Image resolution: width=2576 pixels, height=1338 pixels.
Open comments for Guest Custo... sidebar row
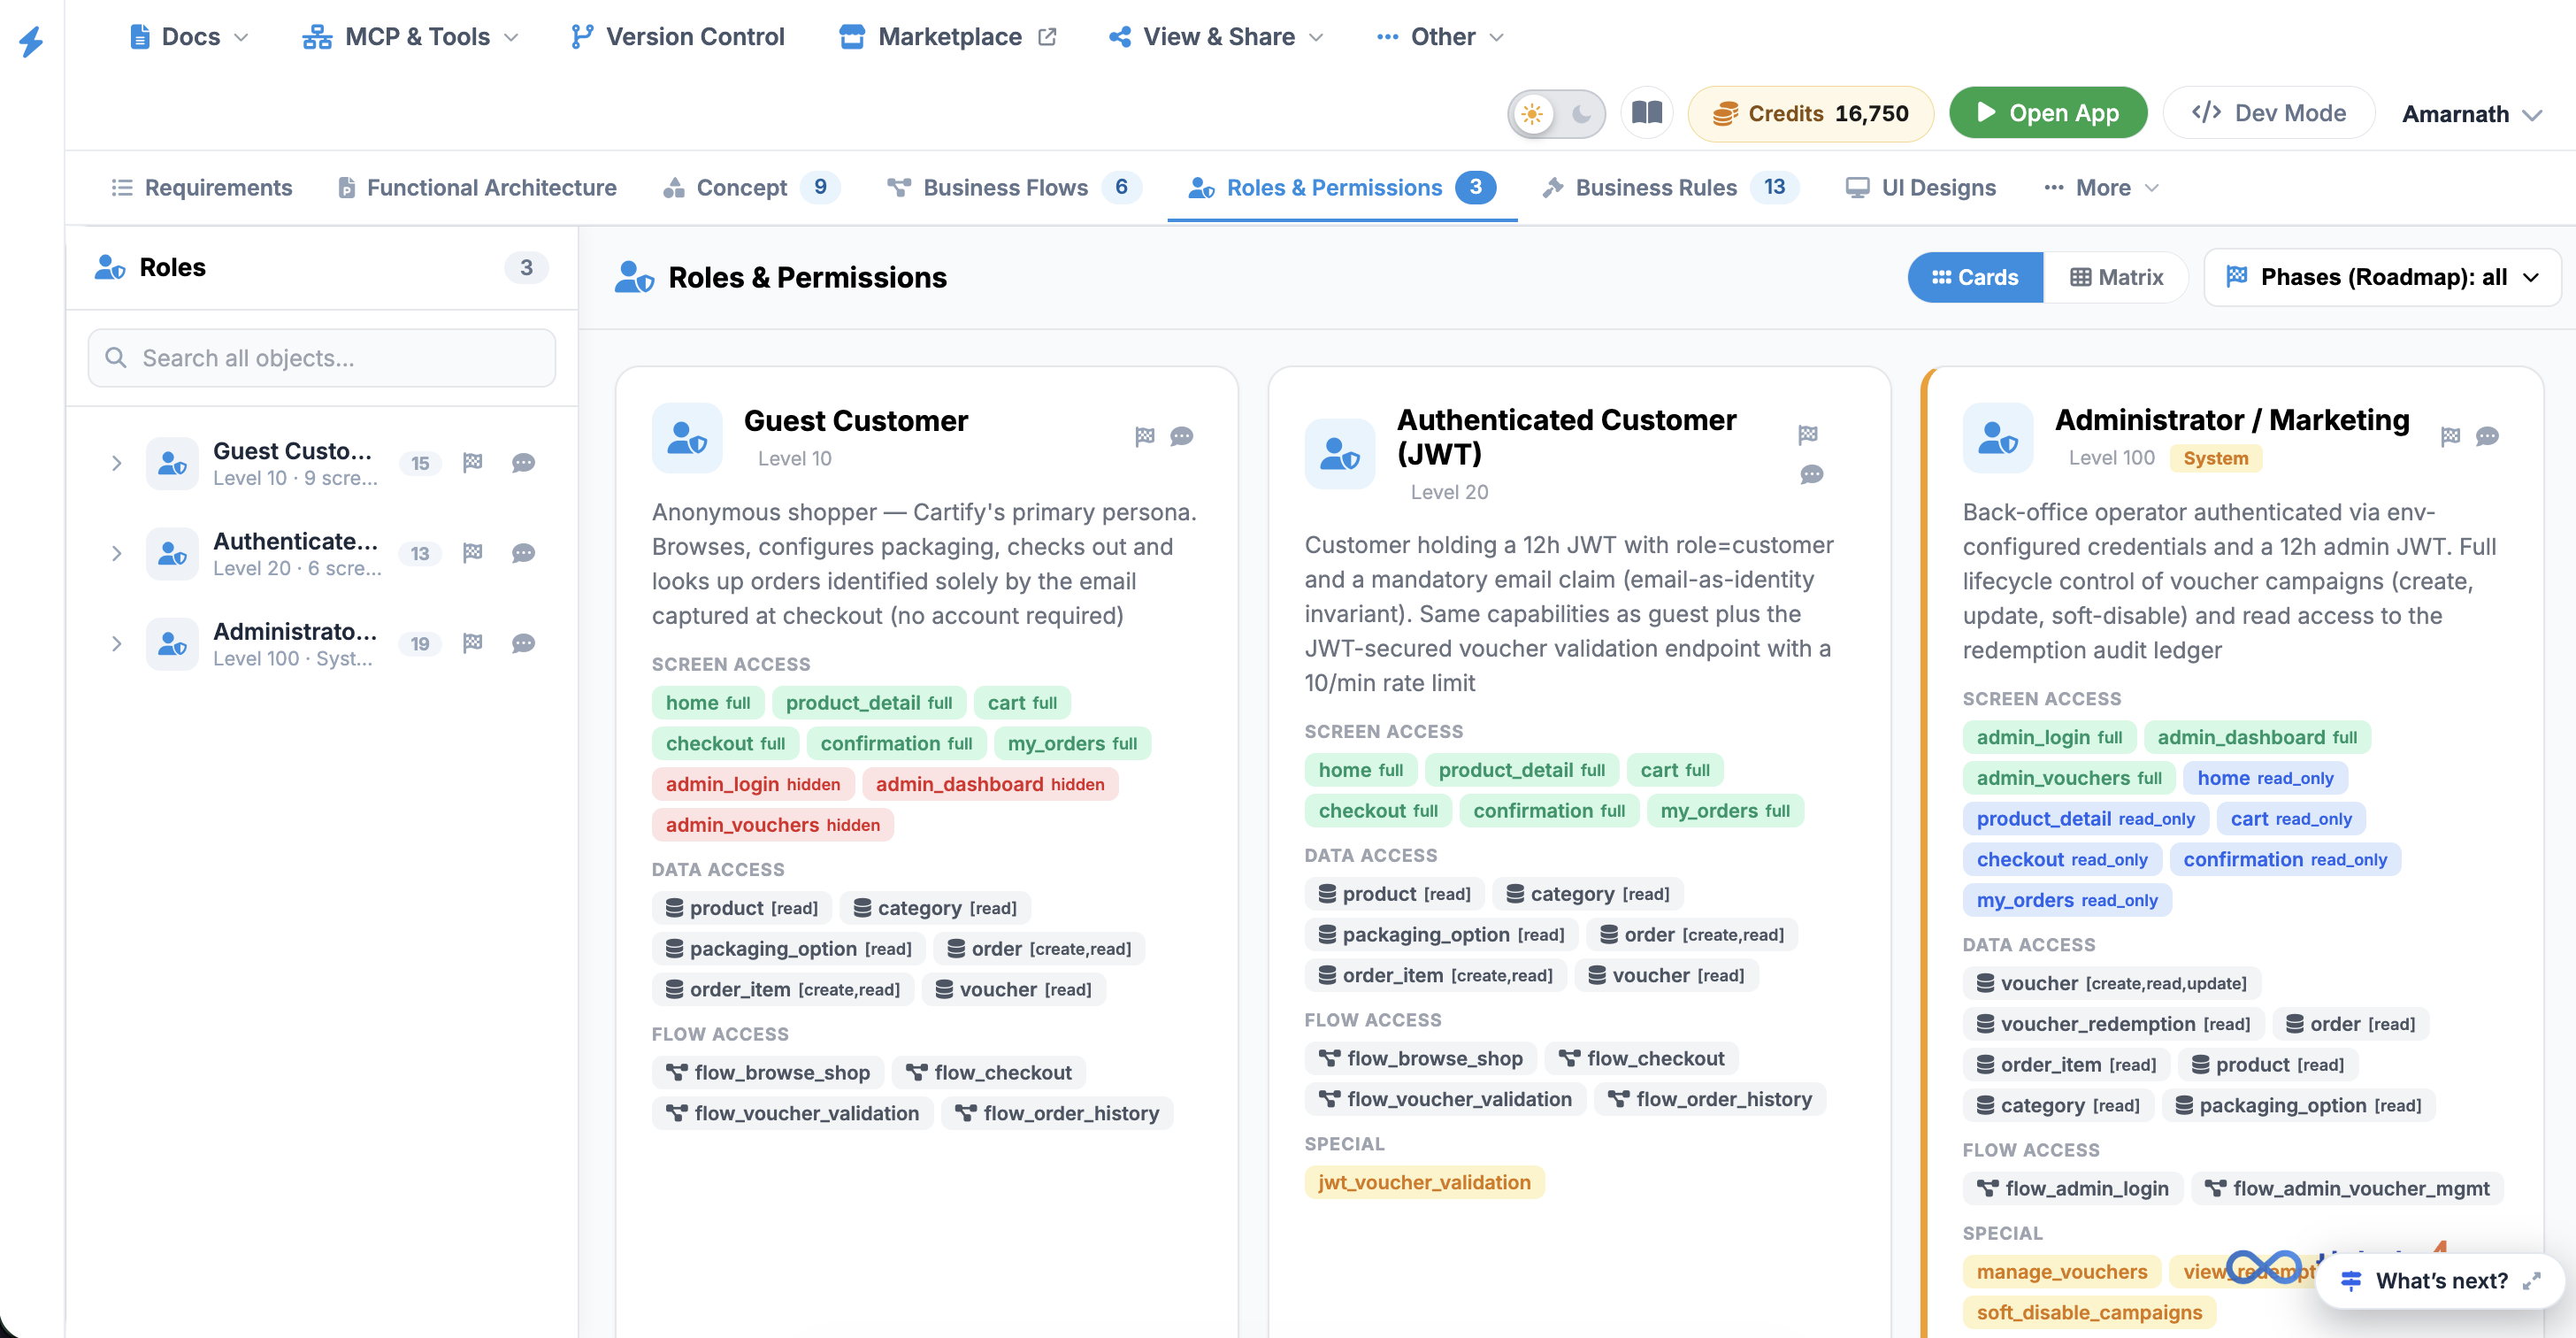pyautogui.click(x=523, y=462)
